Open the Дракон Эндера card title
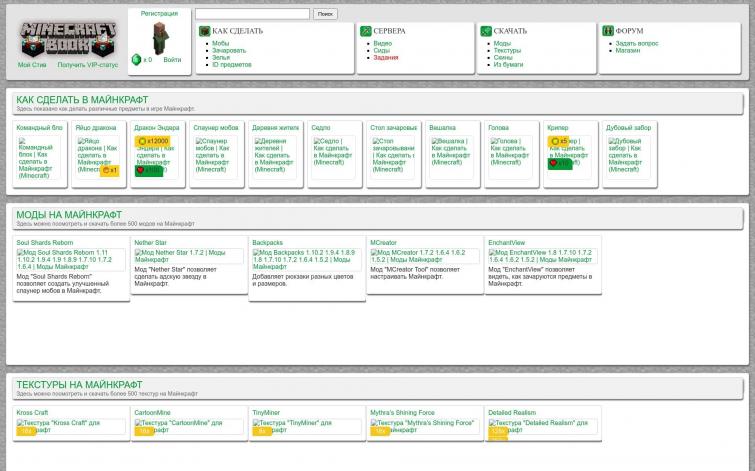 coord(156,128)
